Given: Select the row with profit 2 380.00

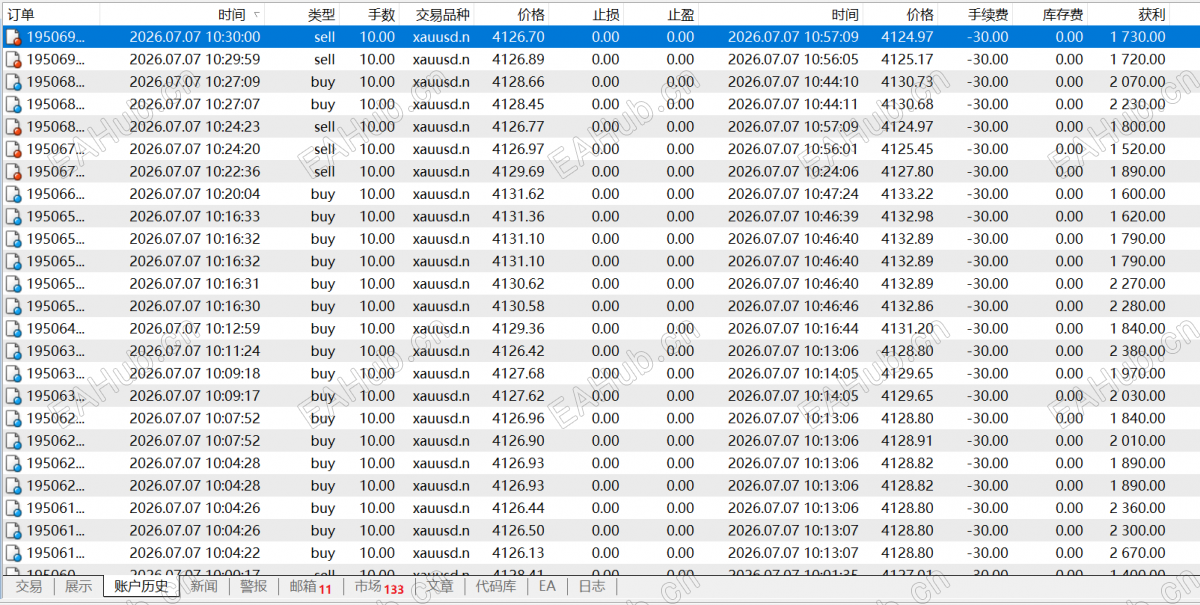Looking at the screenshot, I should coord(600,351).
